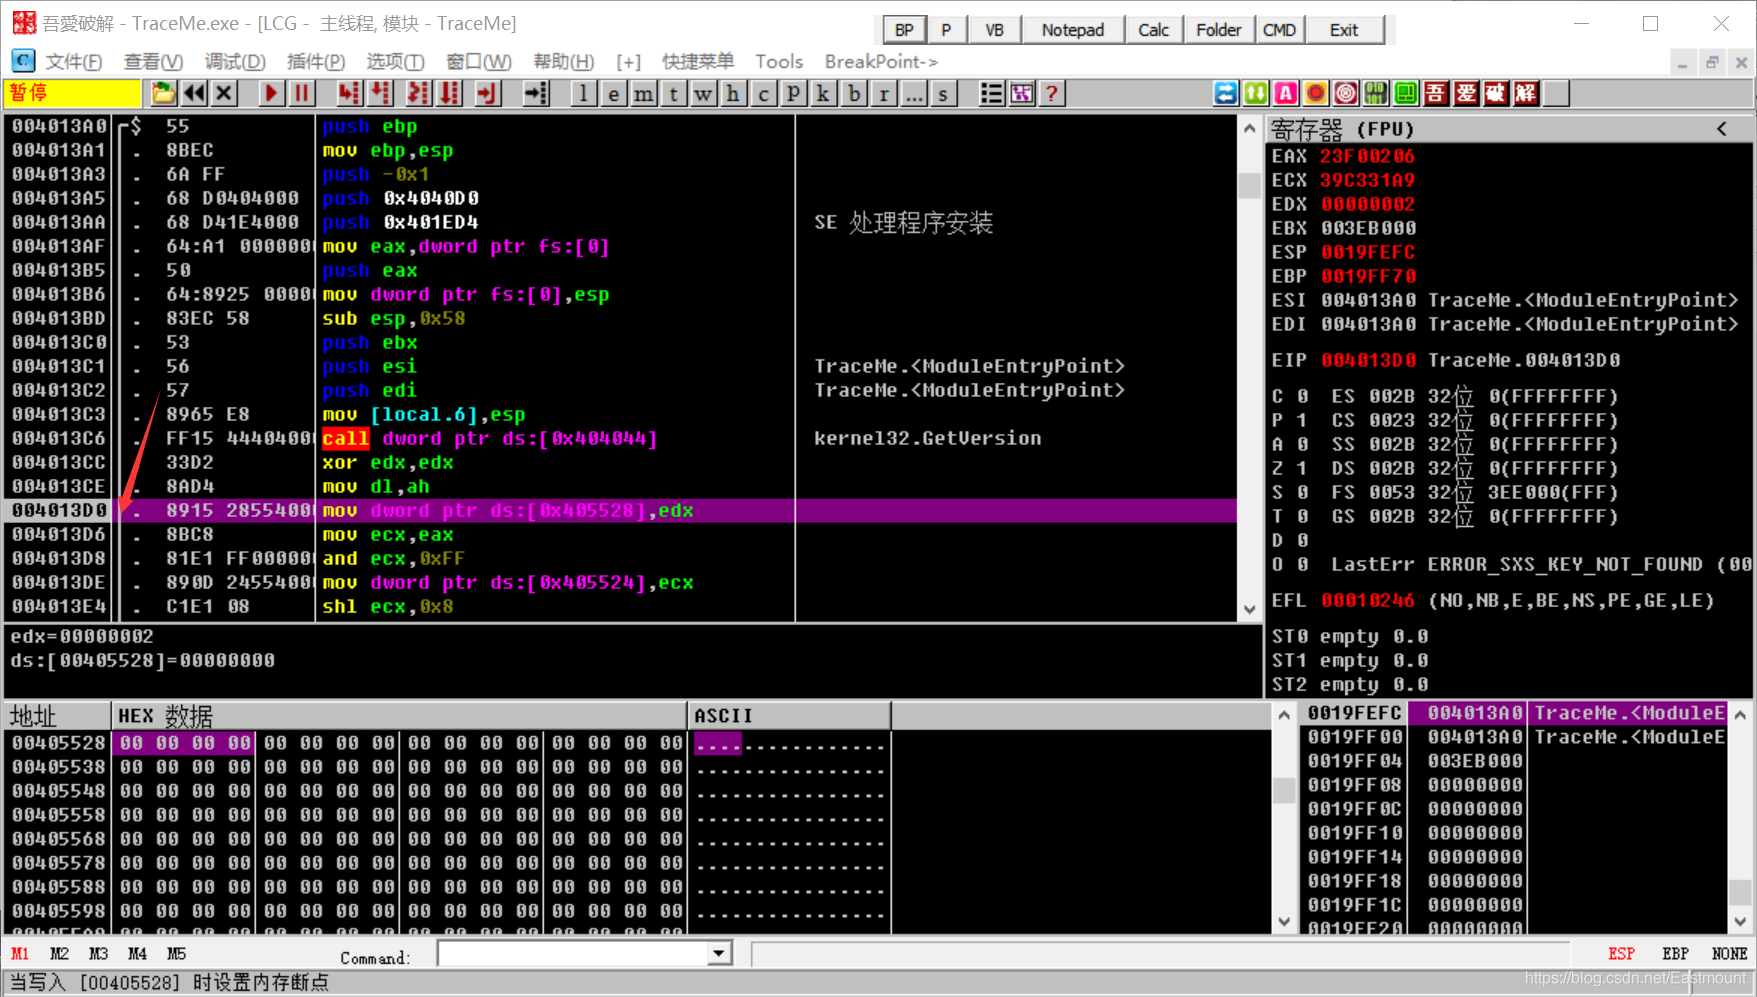Click the blue swap arrows plugin icon

pyautogui.click(x=1226, y=94)
